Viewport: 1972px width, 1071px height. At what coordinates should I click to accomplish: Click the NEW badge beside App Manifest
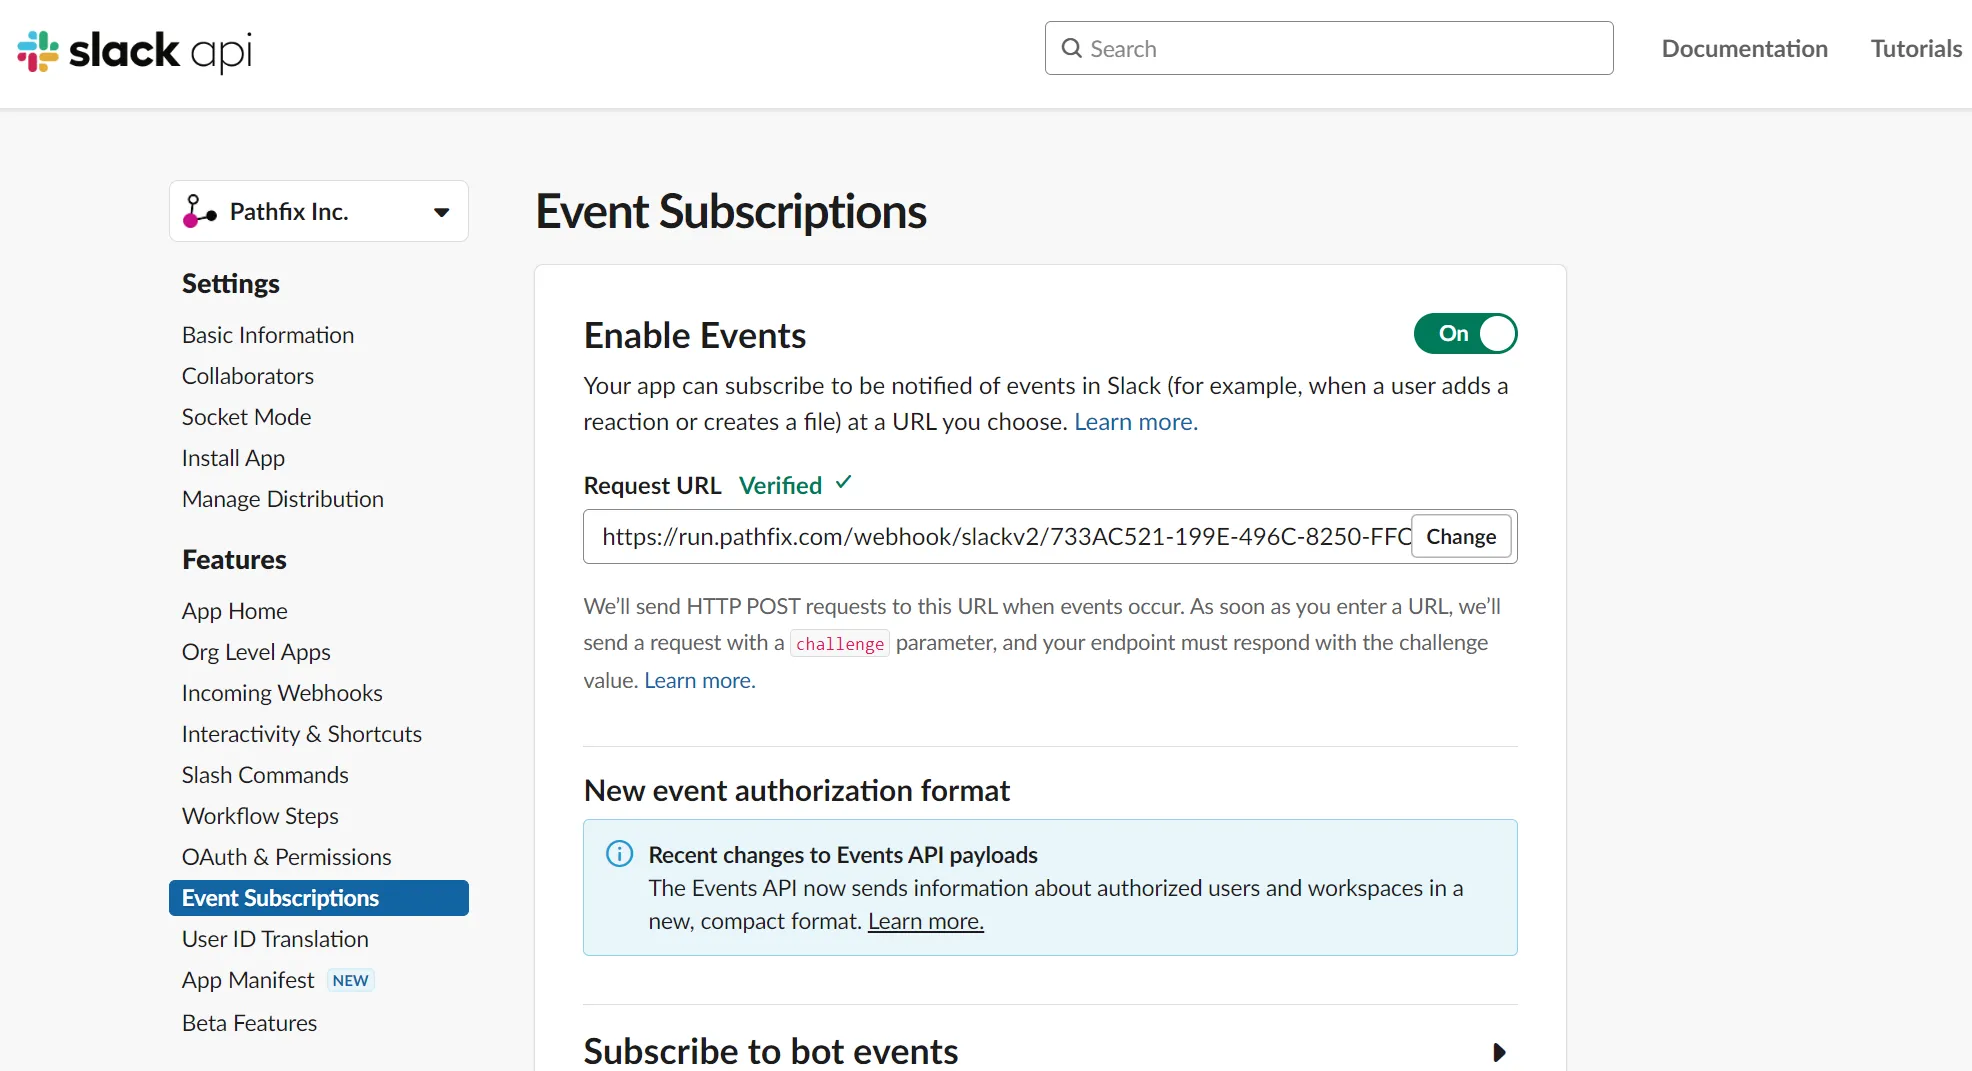point(350,980)
